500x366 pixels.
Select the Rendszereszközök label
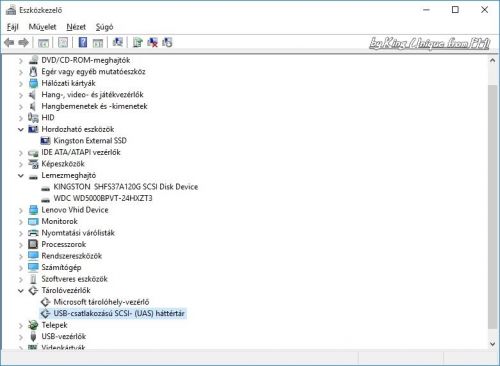point(72,256)
